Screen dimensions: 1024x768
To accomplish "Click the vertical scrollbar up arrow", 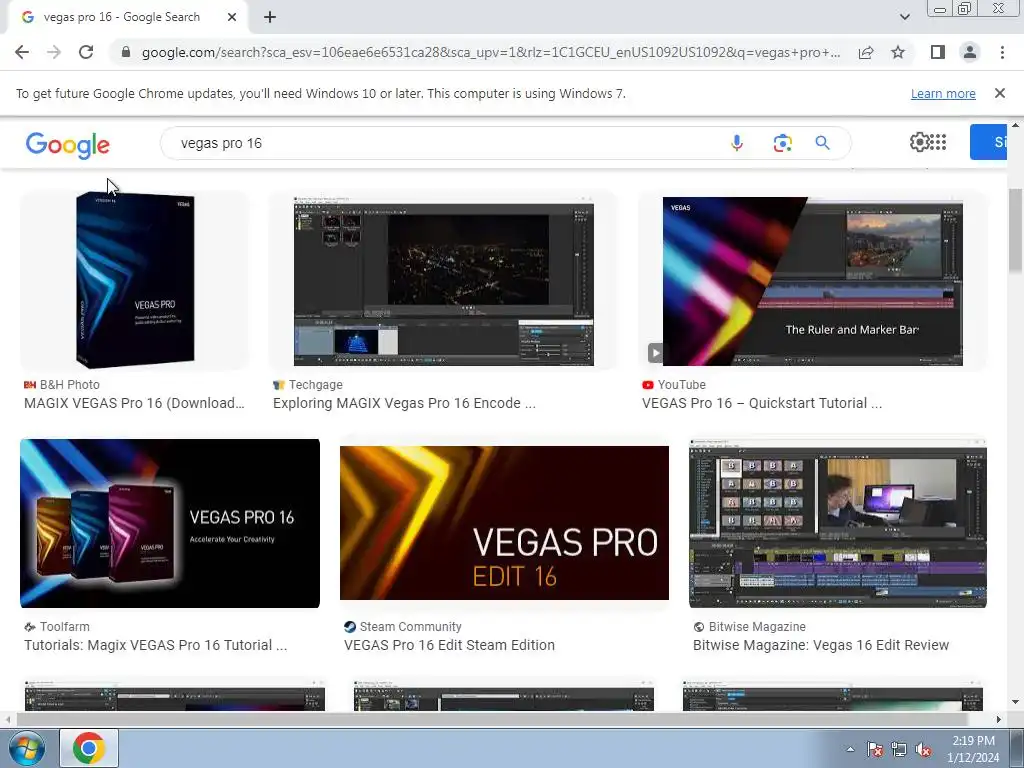I will [x=1016, y=124].
